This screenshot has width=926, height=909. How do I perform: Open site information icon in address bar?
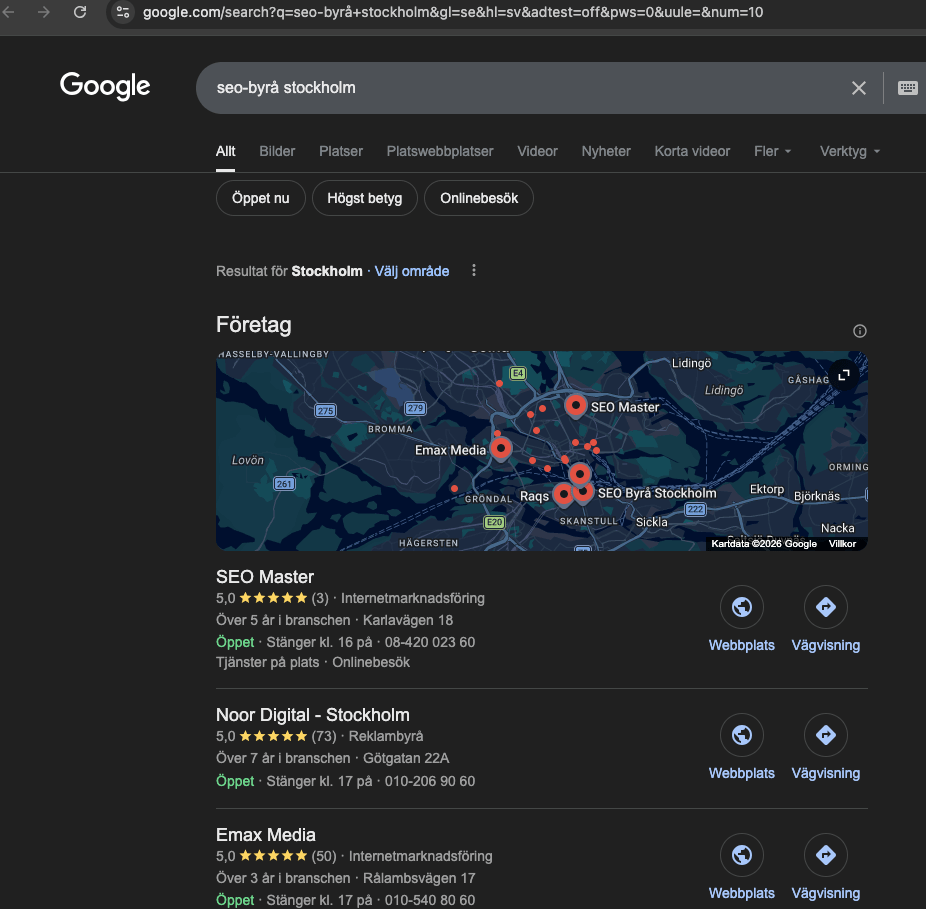[123, 12]
